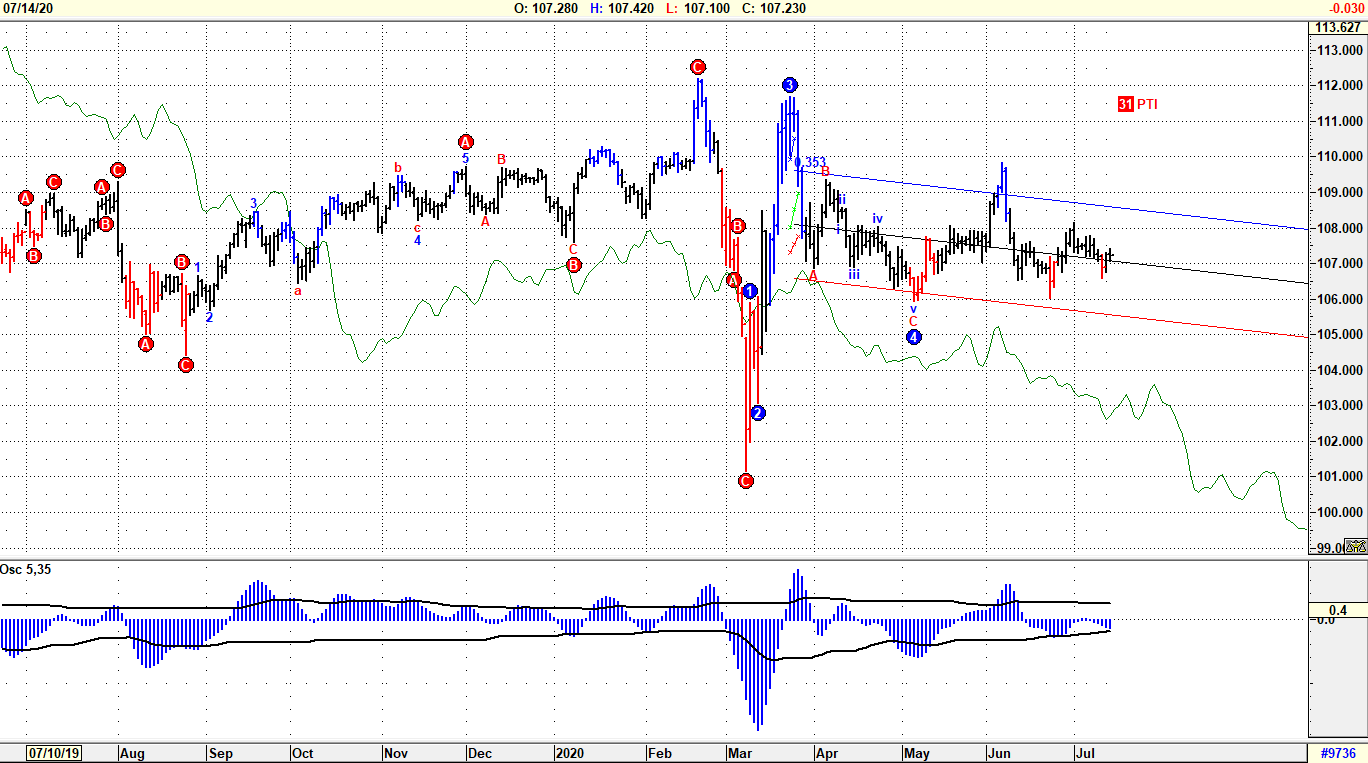This screenshot has width=1368, height=763.
Task: Click red A marker above late November peak
Action: [x=465, y=142]
